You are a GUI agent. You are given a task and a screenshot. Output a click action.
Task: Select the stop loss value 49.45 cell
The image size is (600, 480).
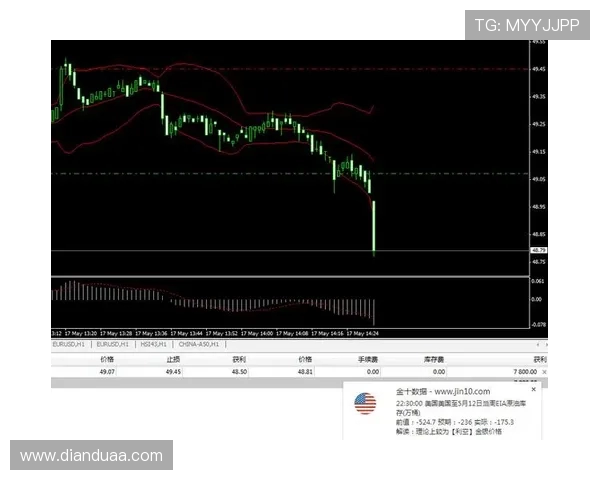[173, 370]
